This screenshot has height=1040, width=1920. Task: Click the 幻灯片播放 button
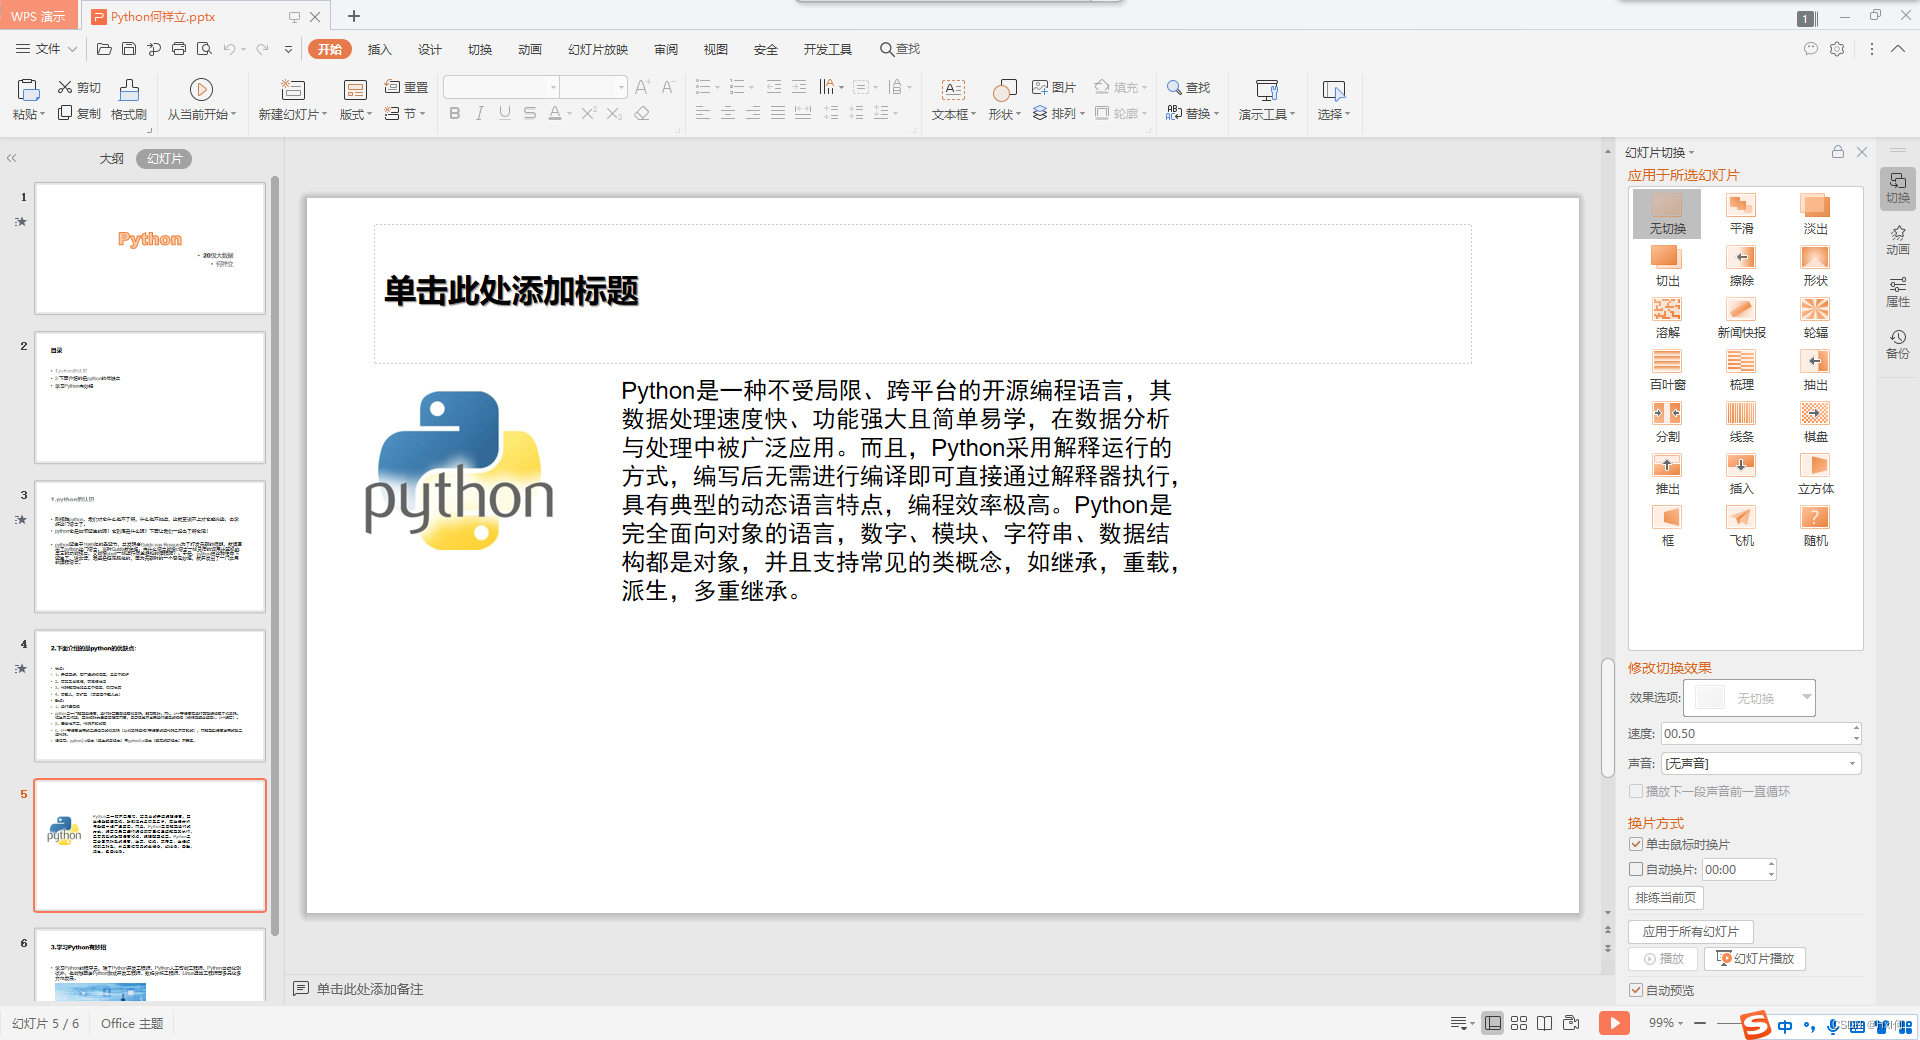[x=1755, y=958]
